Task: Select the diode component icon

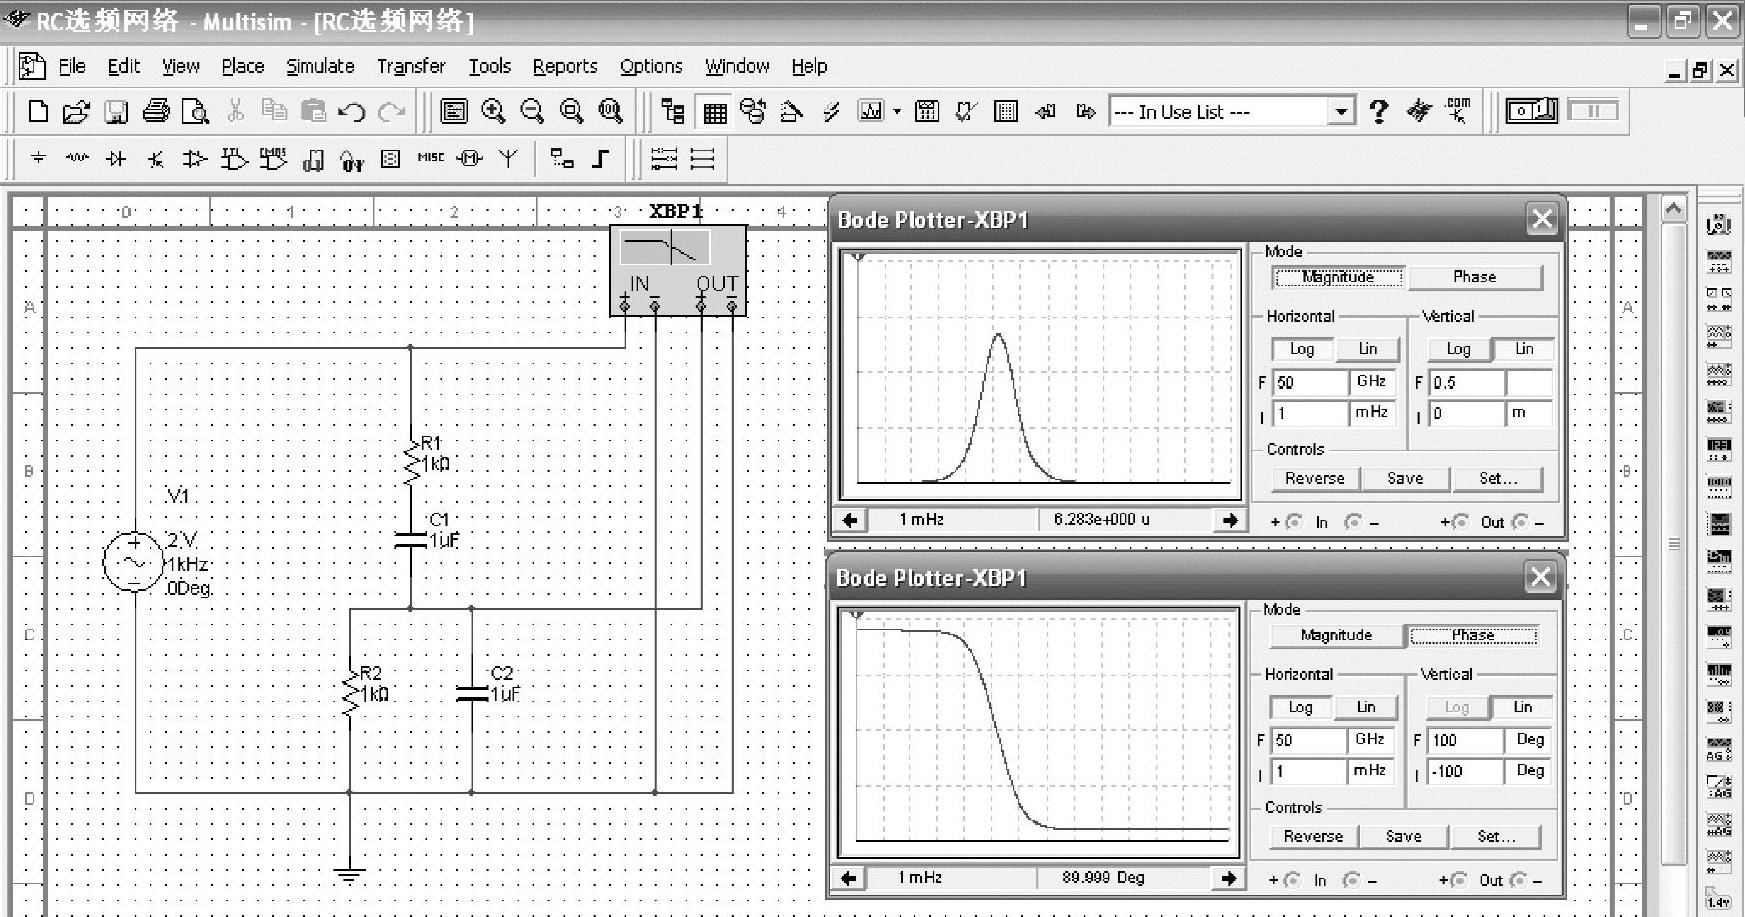Action: coord(116,159)
